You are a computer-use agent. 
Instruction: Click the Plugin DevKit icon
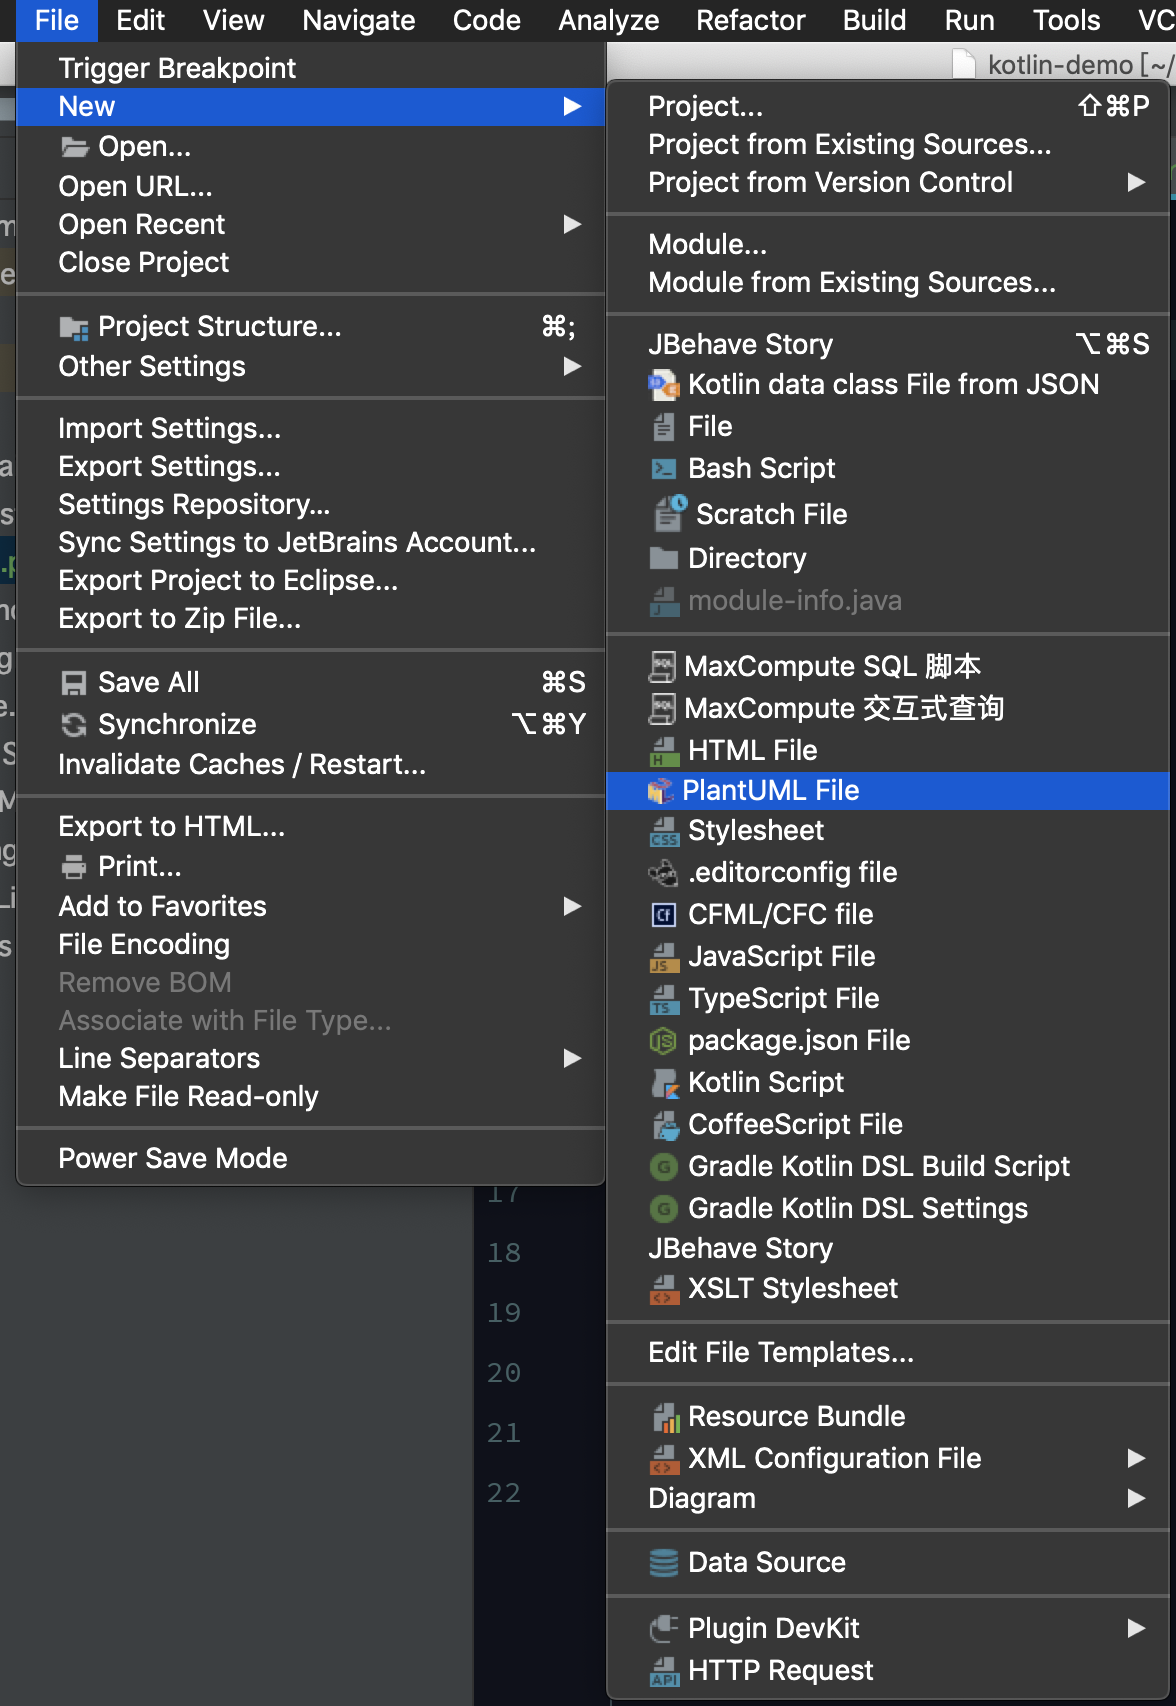(x=663, y=1629)
